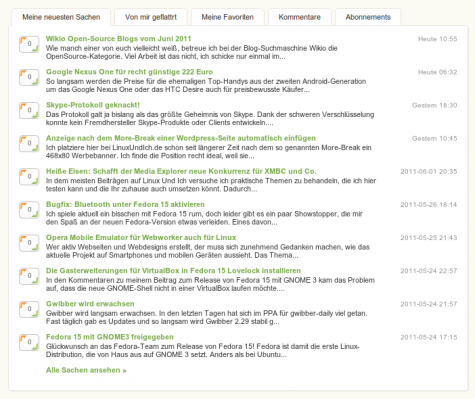
Task: Open Heiße Eisen Media Explorer post
Action: point(181,171)
